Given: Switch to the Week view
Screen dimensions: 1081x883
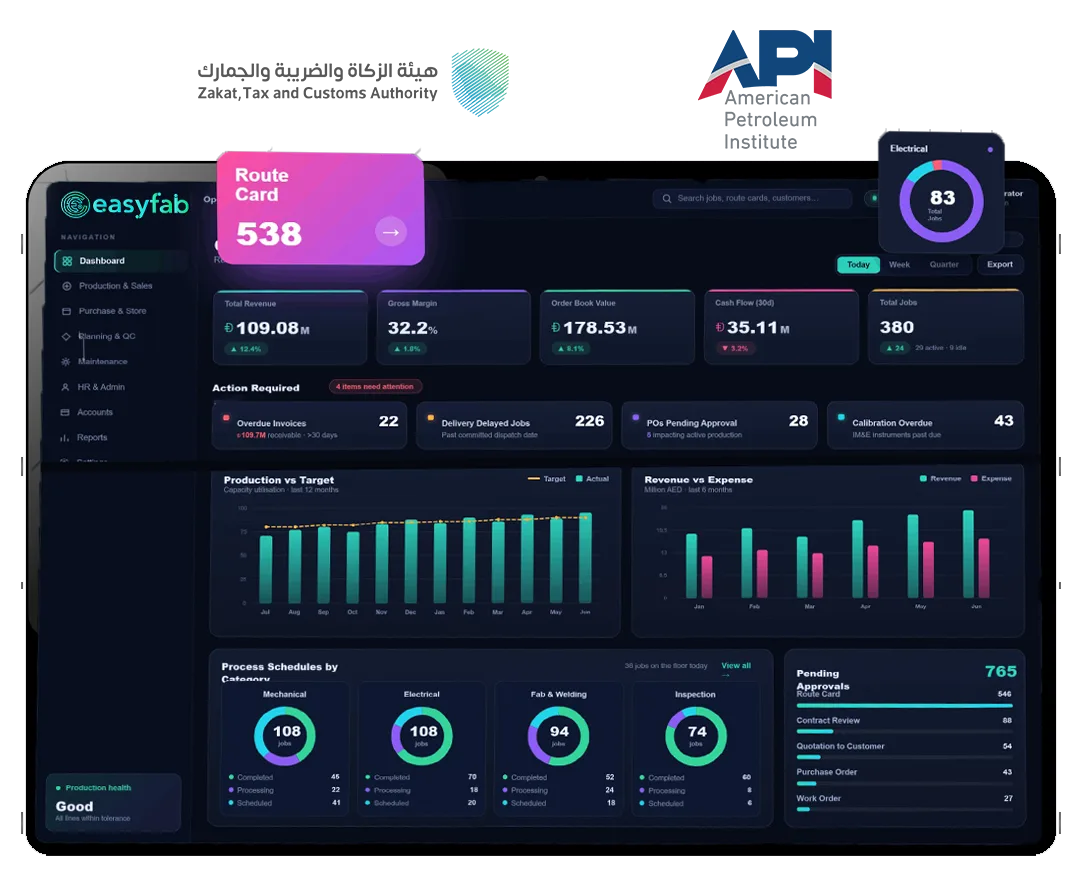Looking at the screenshot, I should coord(899,265).
